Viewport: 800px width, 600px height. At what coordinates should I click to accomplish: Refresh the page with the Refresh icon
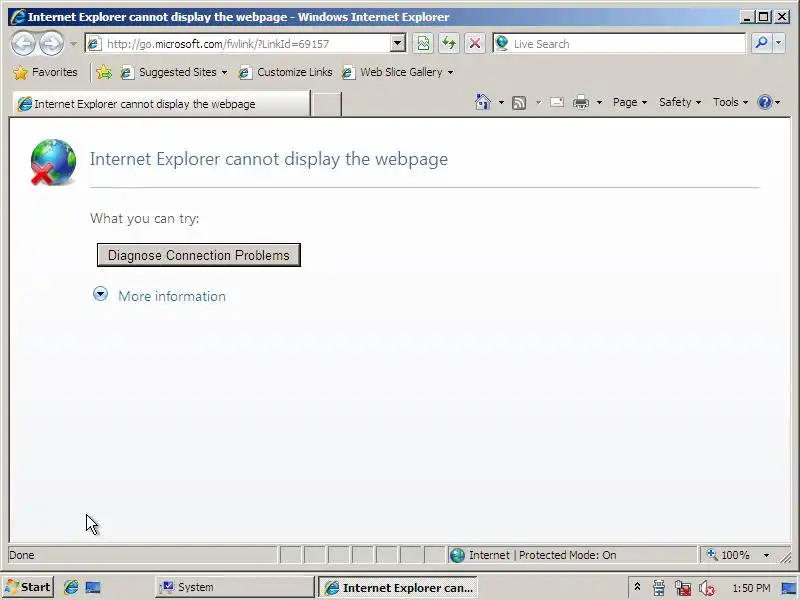pos(449,44)
